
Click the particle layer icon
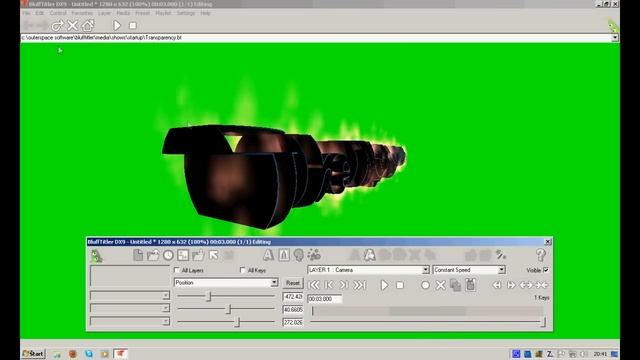click(314, 255)
